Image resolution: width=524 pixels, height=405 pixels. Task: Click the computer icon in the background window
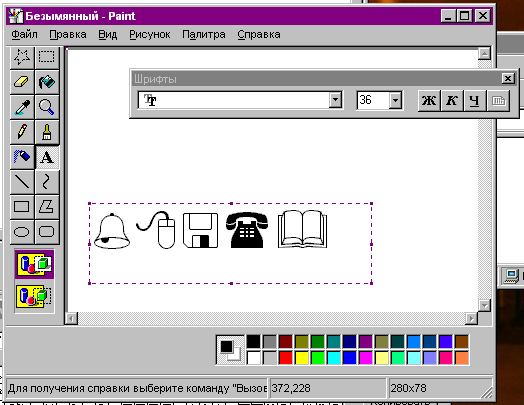tap(511, 276)
